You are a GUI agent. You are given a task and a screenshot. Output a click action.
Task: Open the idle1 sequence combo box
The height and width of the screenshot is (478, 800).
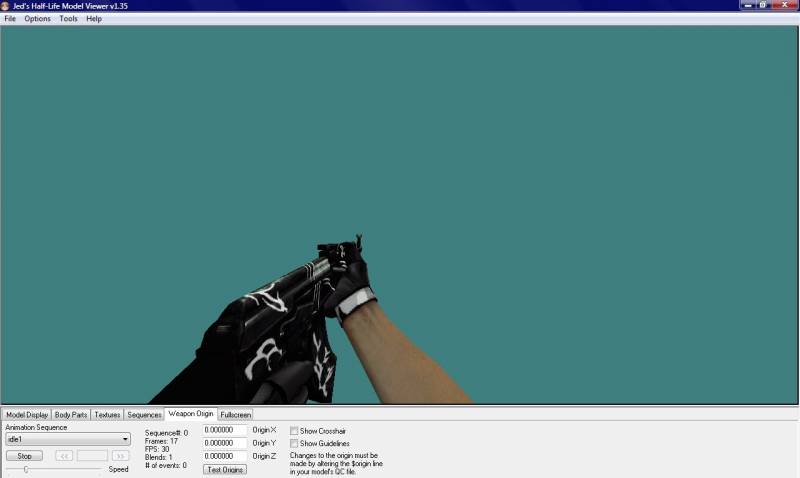click(68, 439)
